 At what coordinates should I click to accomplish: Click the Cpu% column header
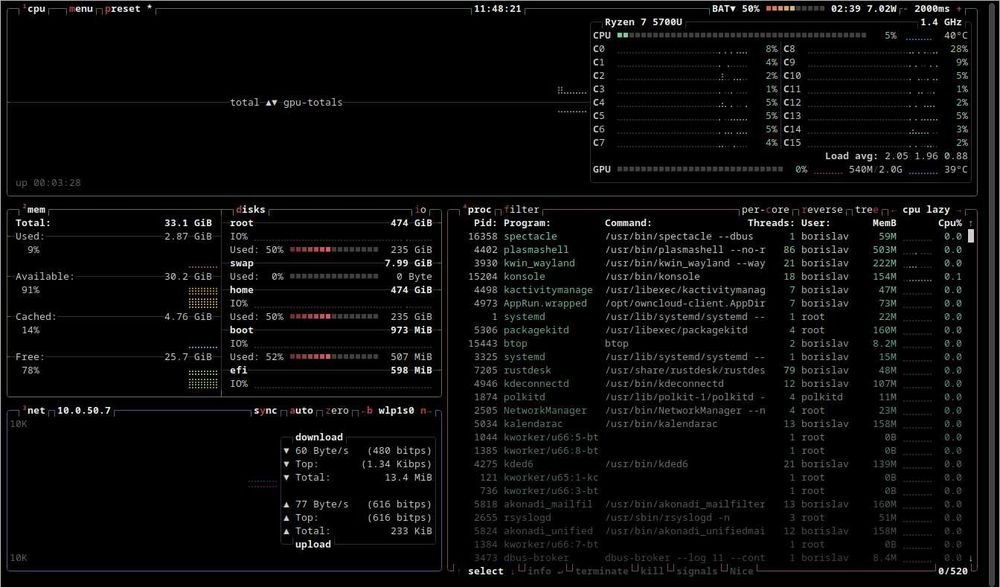tap(950, 223)
